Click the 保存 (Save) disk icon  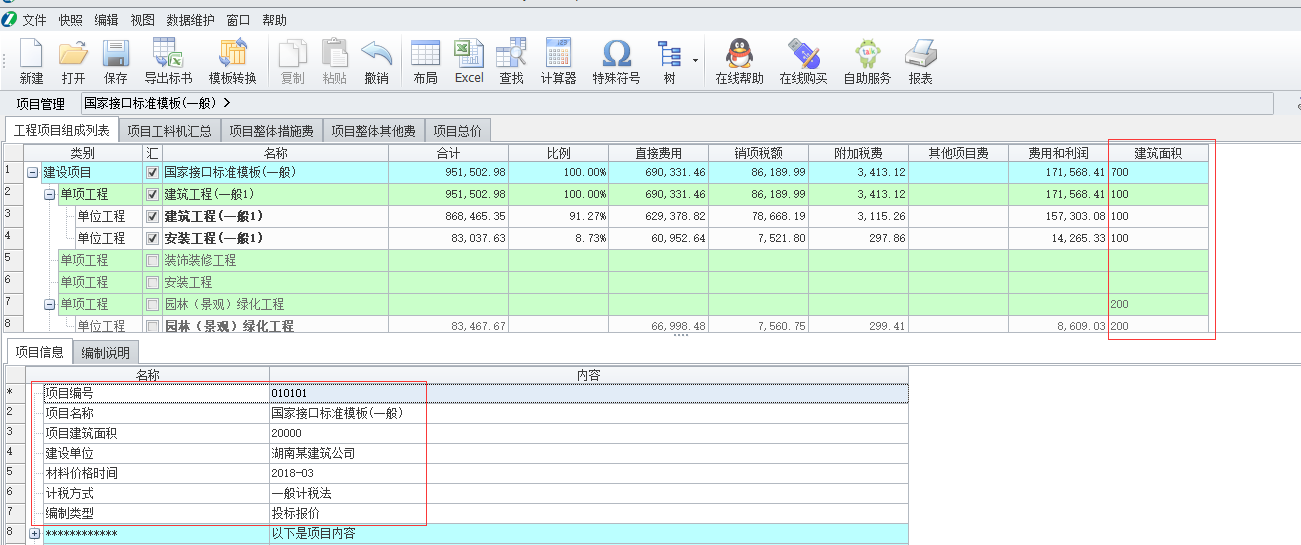(x=116, y=54)
